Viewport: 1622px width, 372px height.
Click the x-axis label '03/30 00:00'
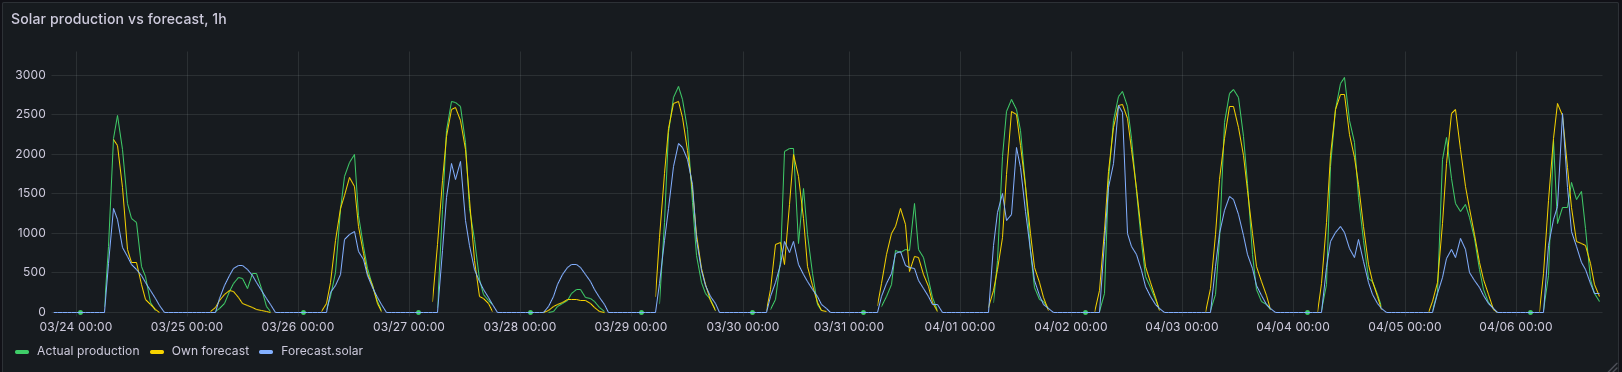[x=742, y=327]
